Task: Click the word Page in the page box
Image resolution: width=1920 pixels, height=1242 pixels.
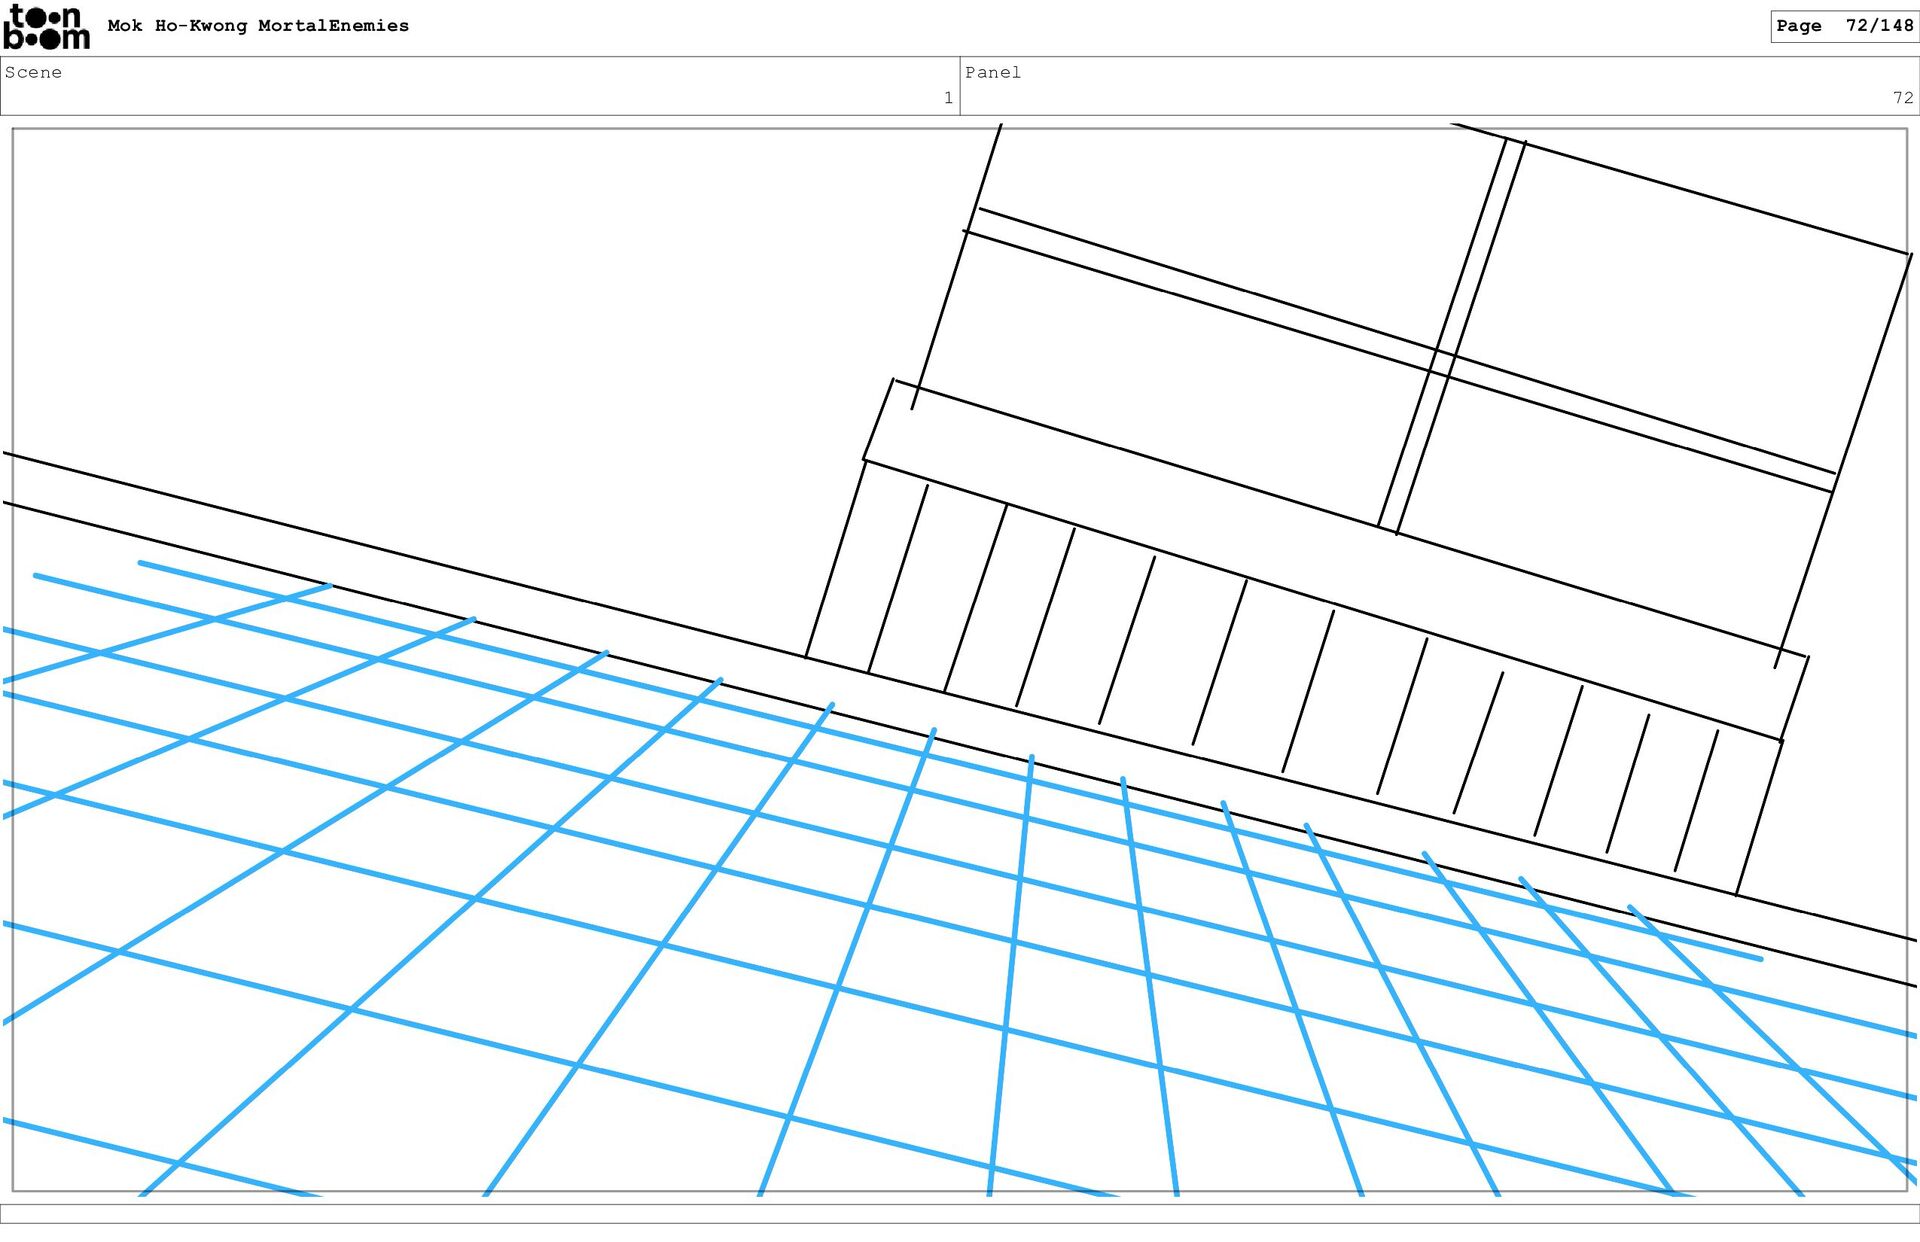Action: (1798, 26)
